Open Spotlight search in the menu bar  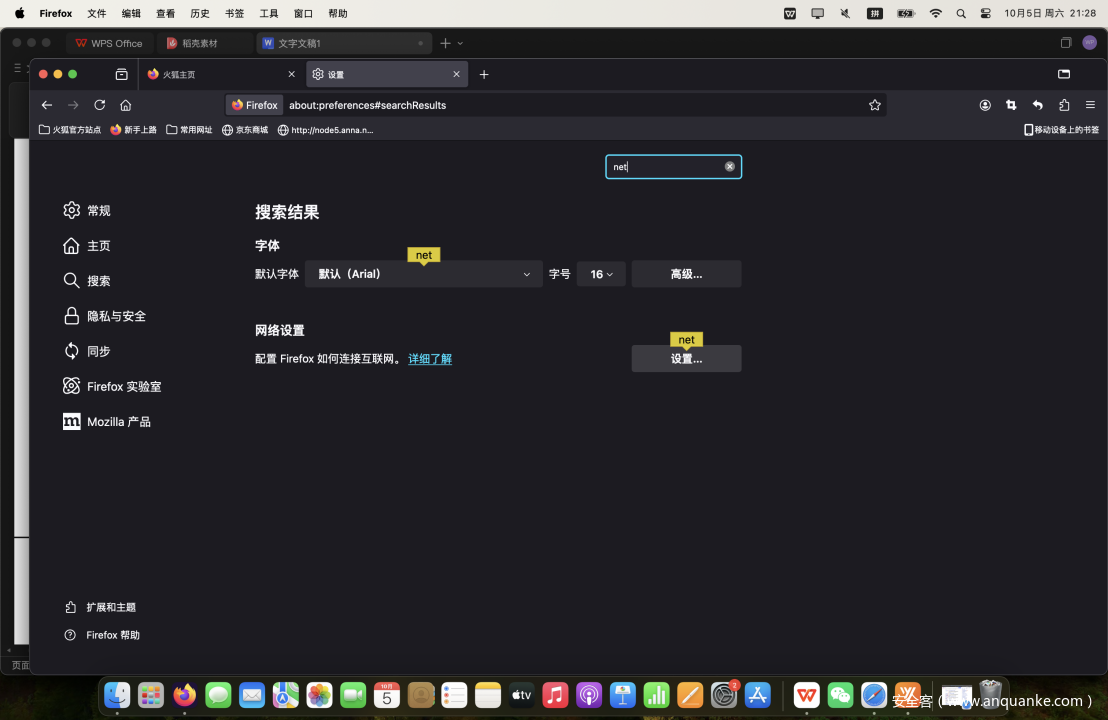click(961, 13)
